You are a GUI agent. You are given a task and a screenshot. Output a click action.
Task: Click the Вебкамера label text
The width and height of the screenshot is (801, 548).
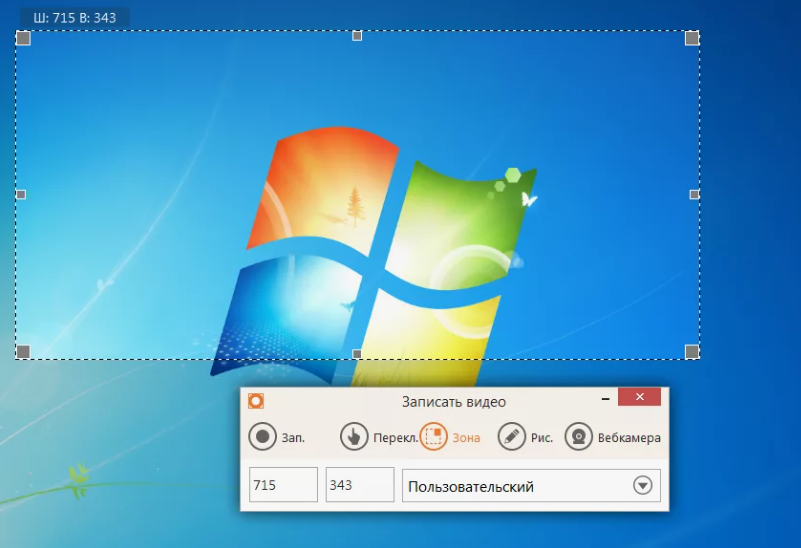click(x=629, y=438)
